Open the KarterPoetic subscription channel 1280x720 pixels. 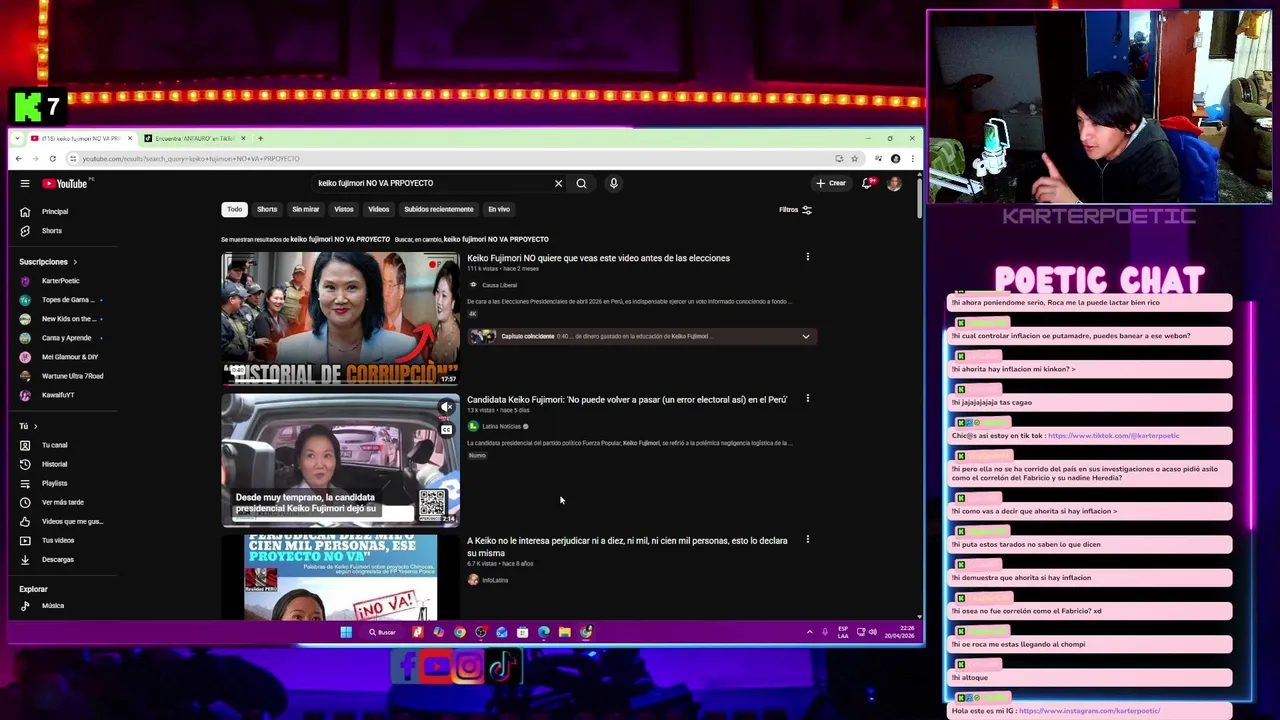pos(60,281)
